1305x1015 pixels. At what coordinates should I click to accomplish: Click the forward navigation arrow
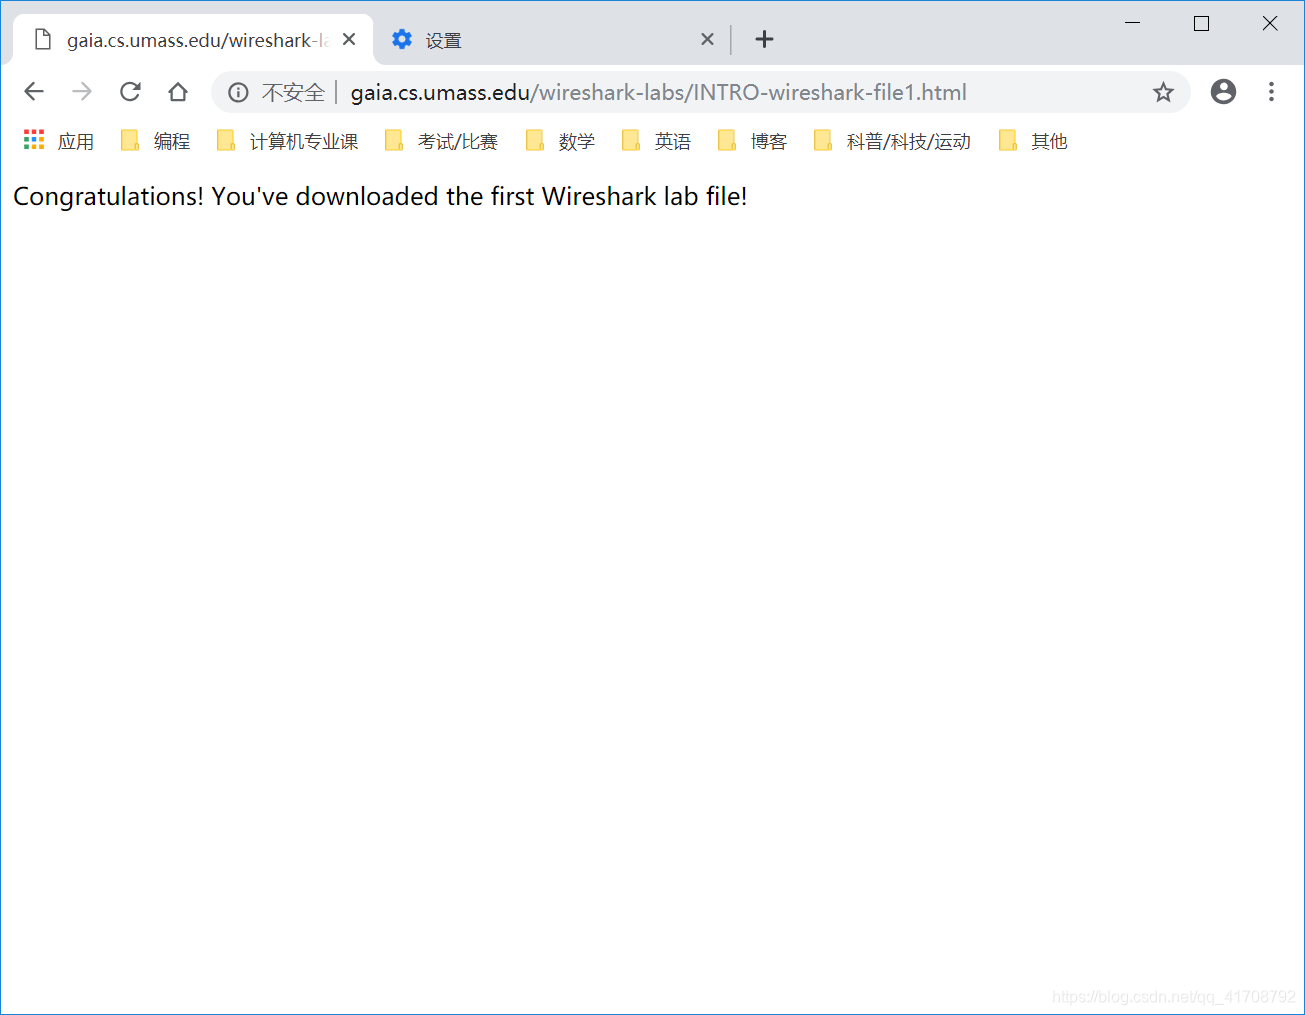pos(82,92)
